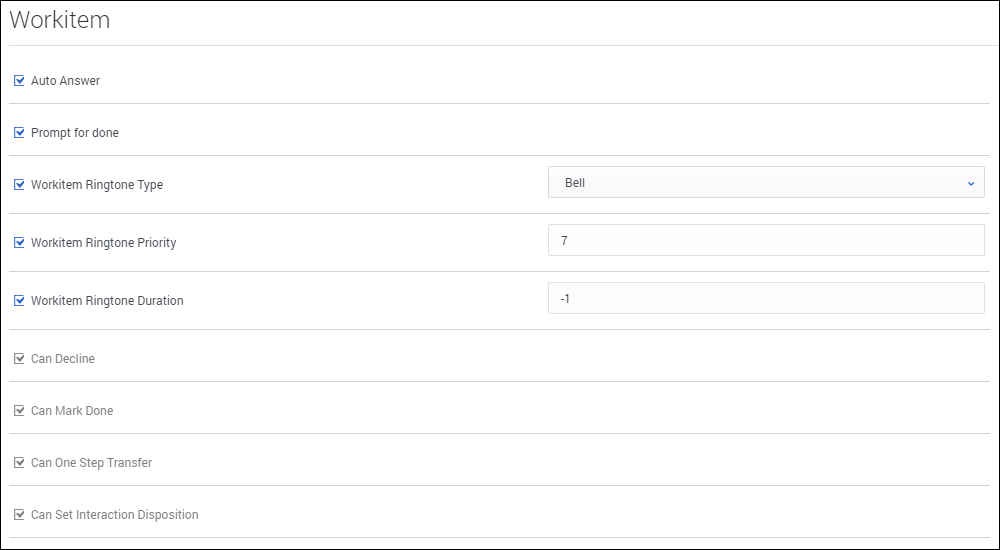Click the Can Mark Done checkbox
This screenshot has width=1000, height=550.
point(19,411)
